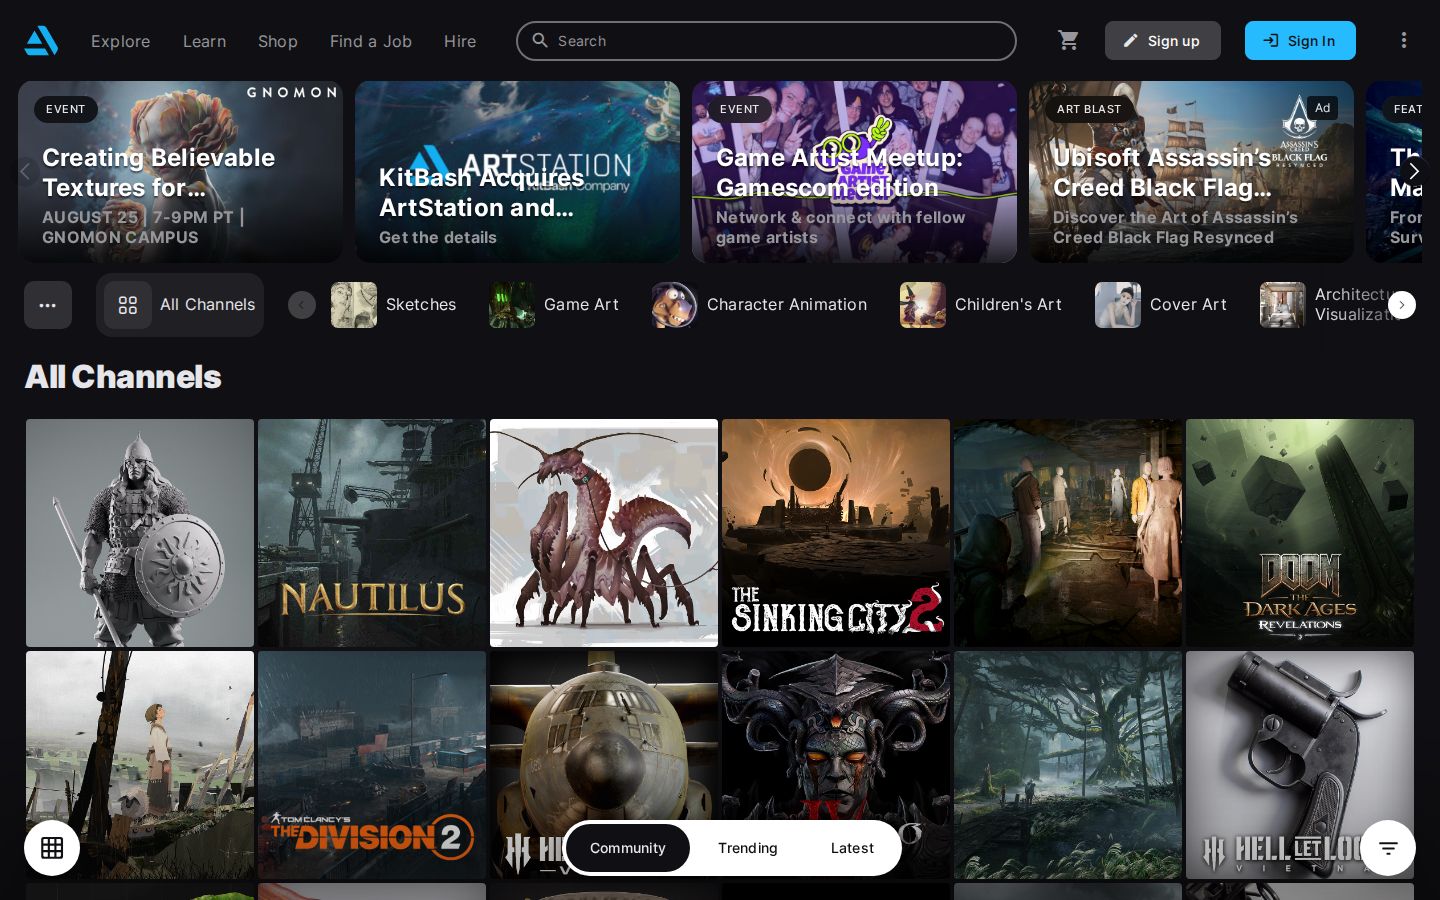This screenshot has height=900, width=1440.
Task: Select the Character Animation channel icon
Action: pos(675,305)
